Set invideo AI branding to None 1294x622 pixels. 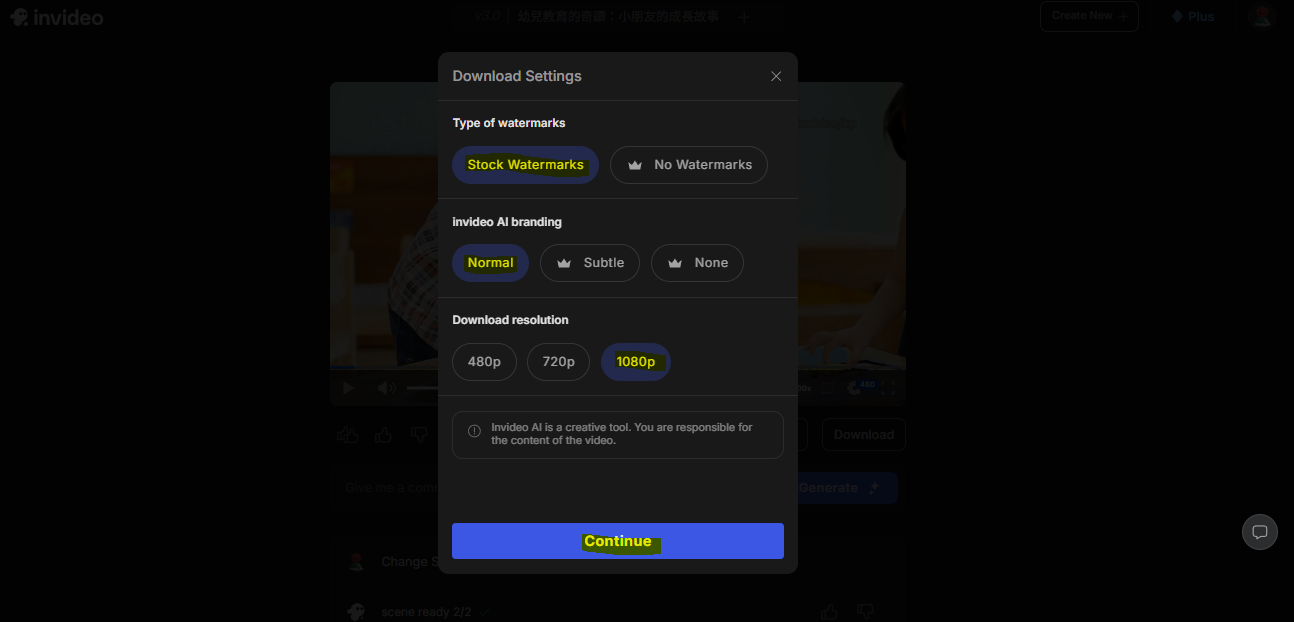click(696, 263)
